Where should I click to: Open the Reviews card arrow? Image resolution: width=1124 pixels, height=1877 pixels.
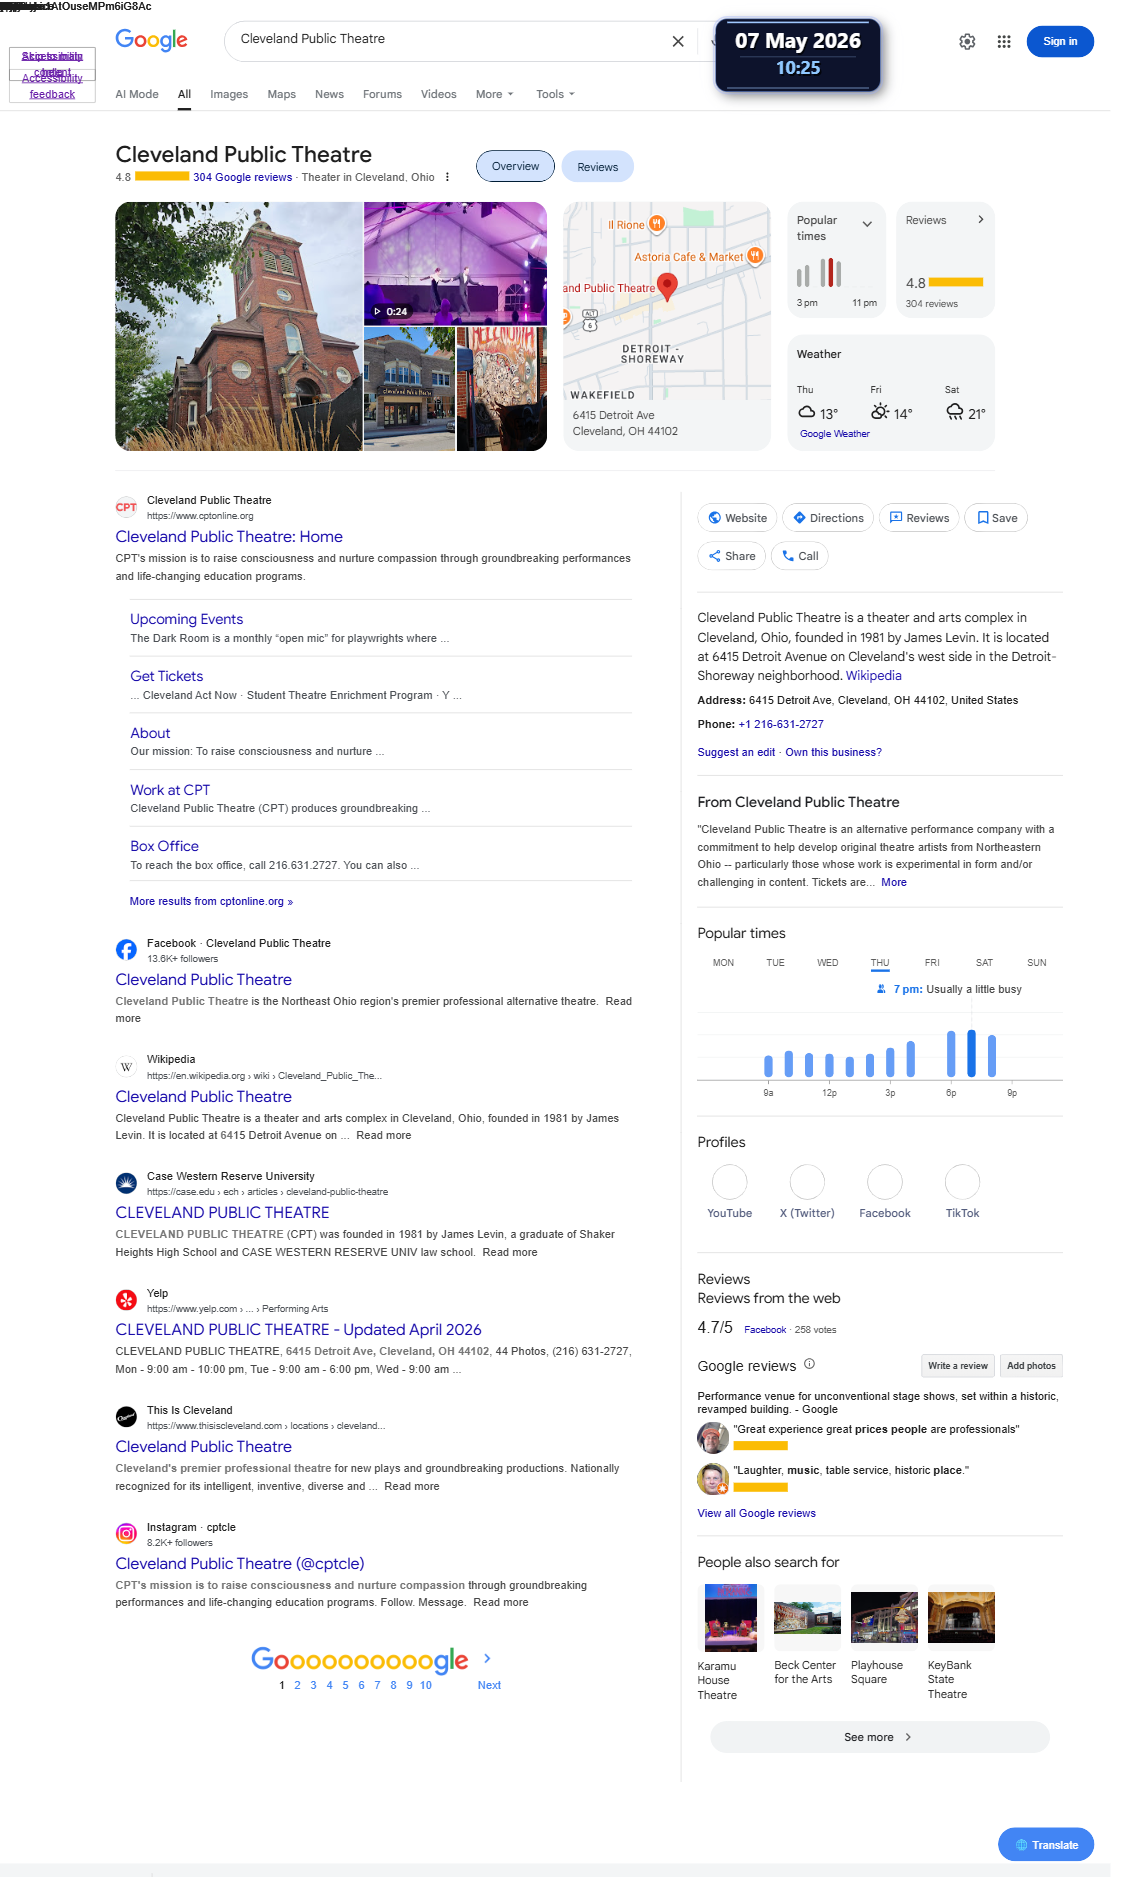point(980,220)
